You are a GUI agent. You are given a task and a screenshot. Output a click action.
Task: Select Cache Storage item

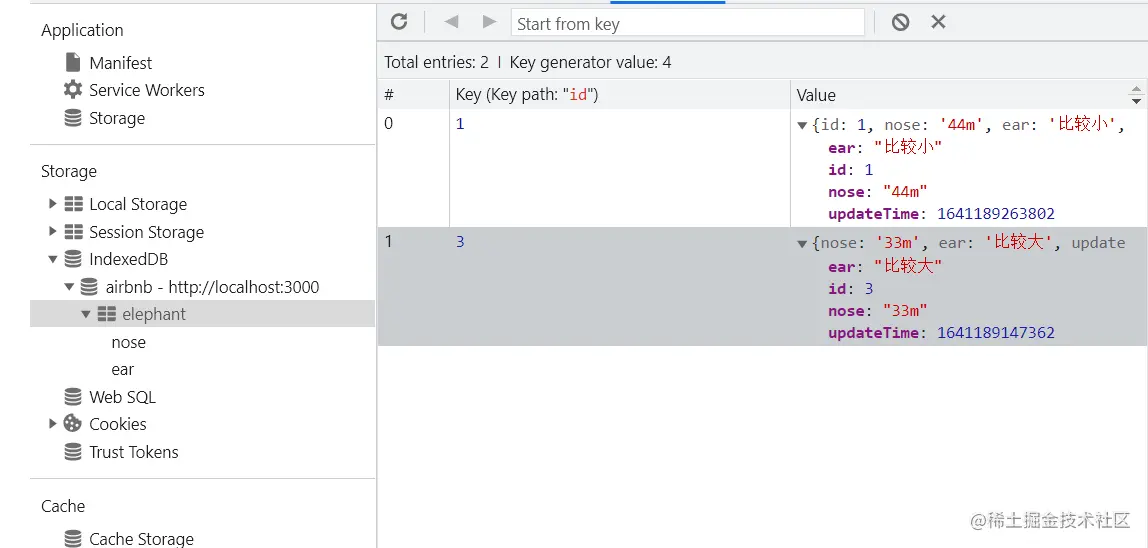pyautogui.click(x=141, y=539)
